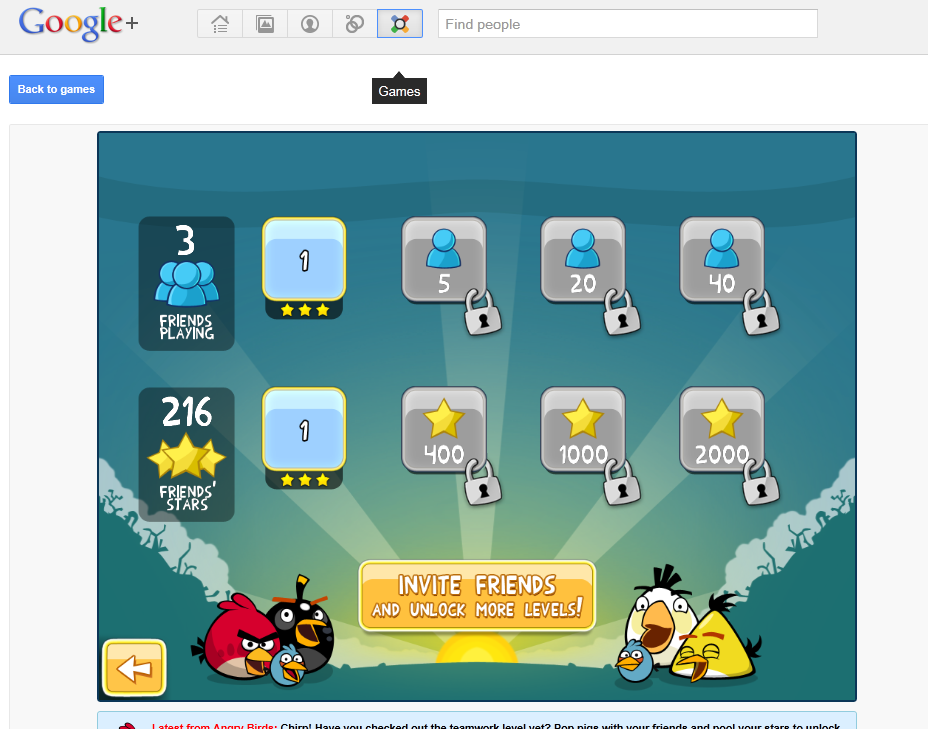Click the Google+ logo
The height and width of the screenshot is (729, 928).
(x=79, y=24)
